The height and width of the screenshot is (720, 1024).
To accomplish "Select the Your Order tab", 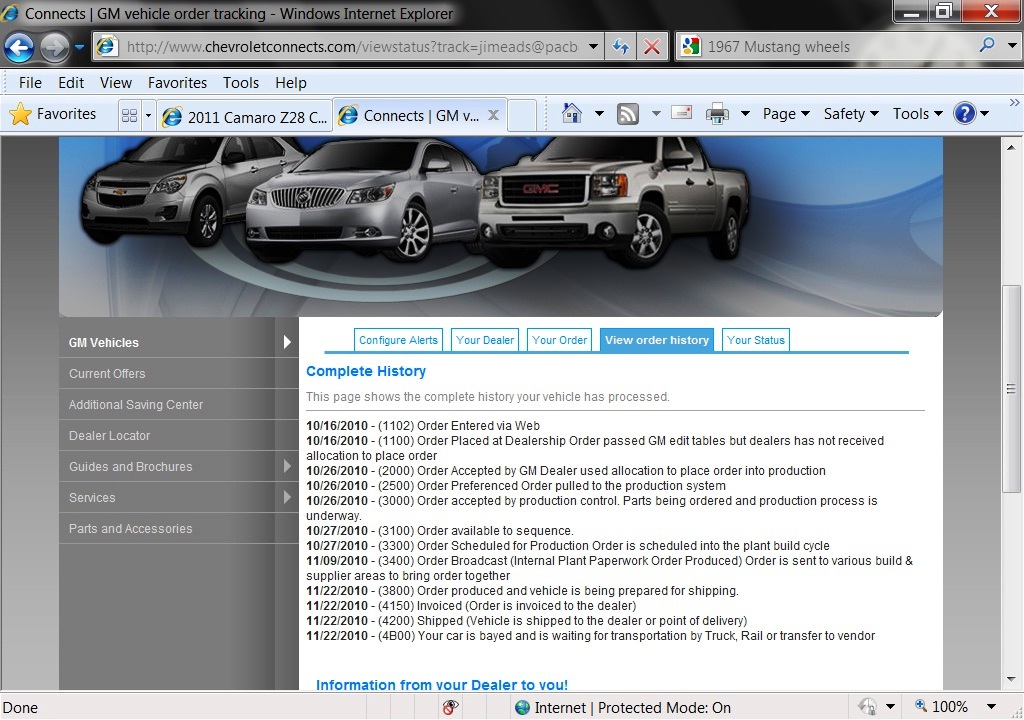I will coord(559,340).
